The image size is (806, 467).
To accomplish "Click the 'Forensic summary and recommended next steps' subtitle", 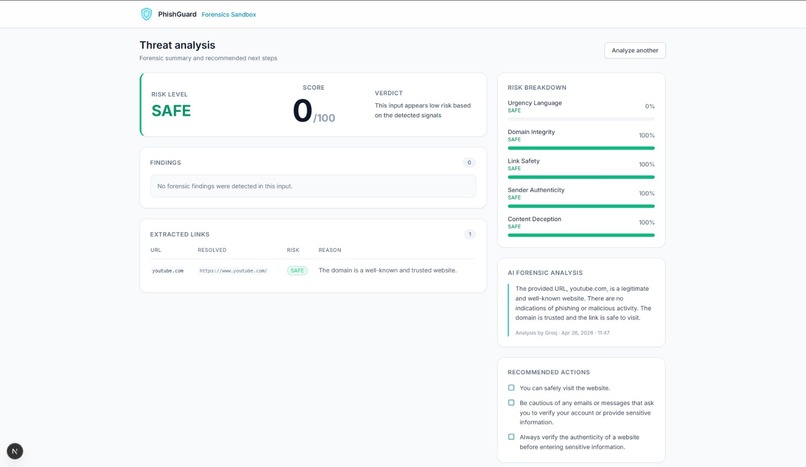I will 208,58.
